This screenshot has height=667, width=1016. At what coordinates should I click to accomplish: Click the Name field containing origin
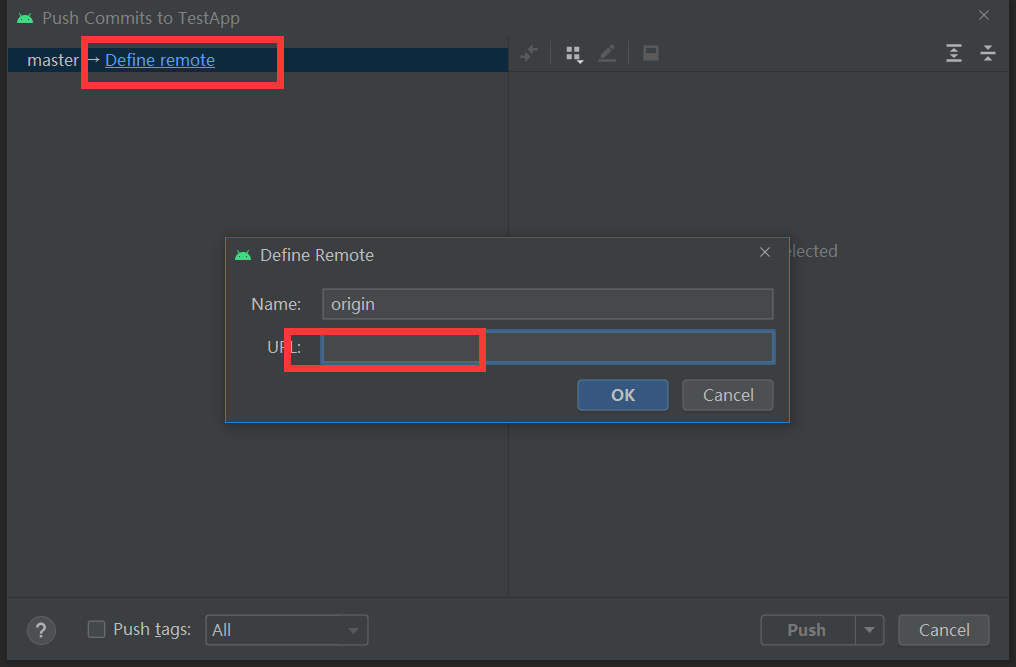tap(548, 304)
